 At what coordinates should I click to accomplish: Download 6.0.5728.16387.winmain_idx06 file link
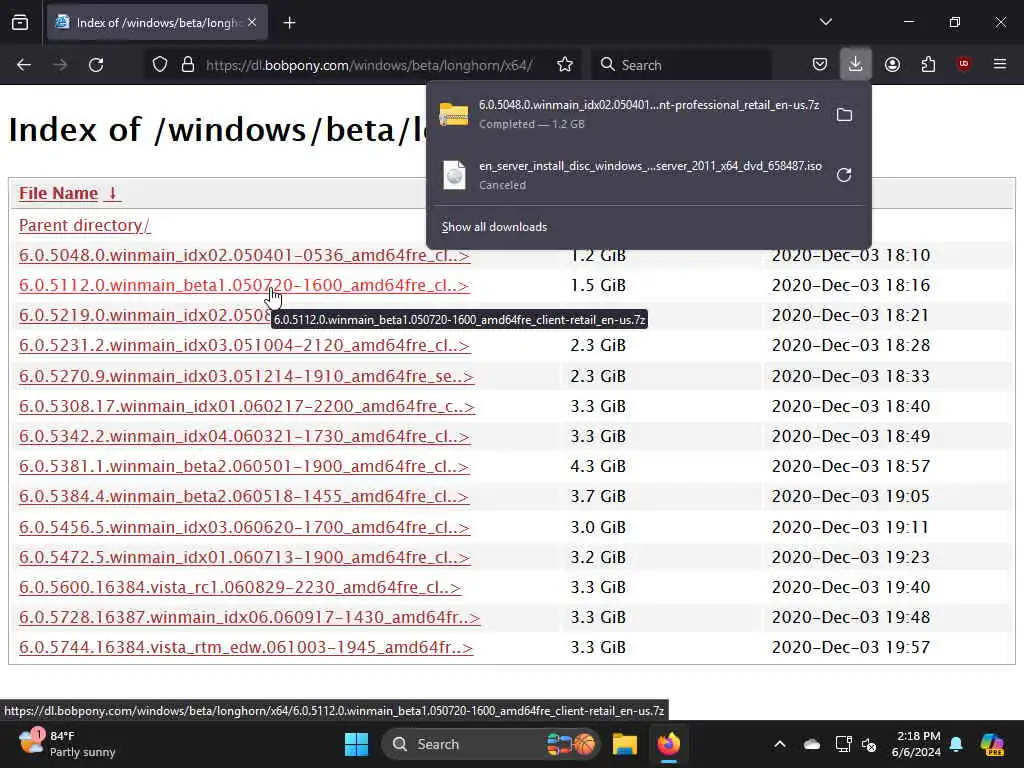[x=249, y=617]
